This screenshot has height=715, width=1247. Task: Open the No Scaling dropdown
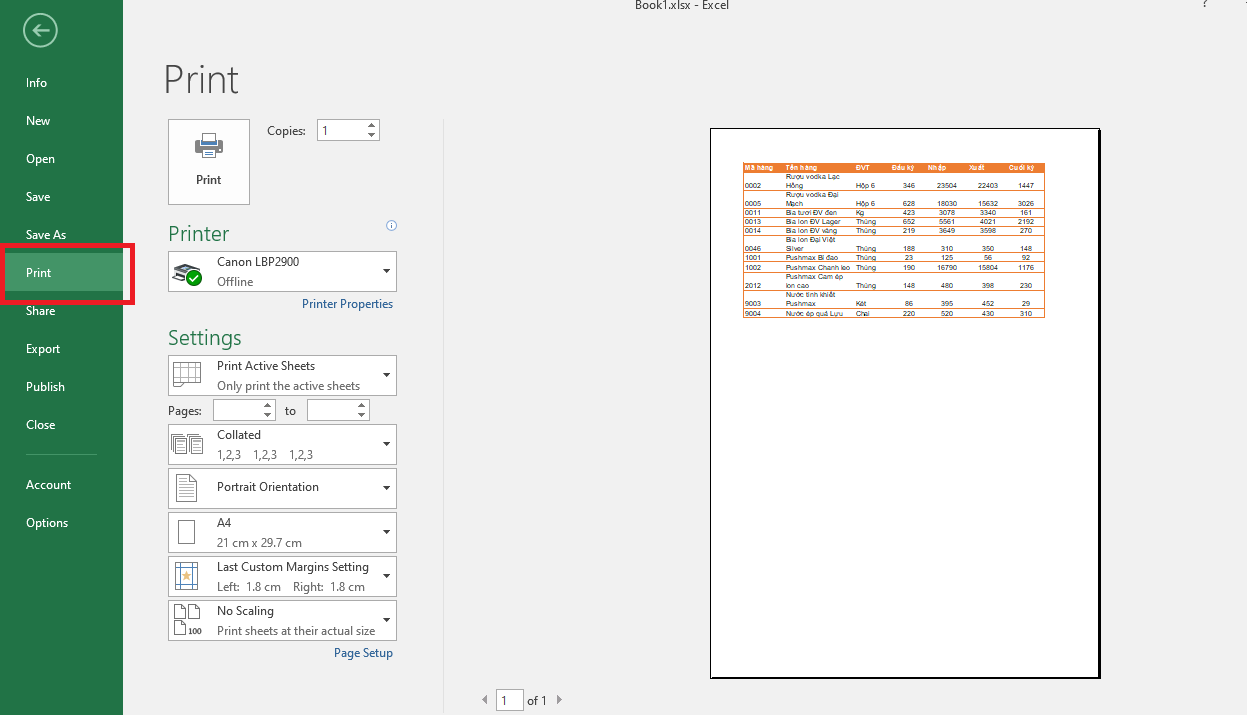386,620
